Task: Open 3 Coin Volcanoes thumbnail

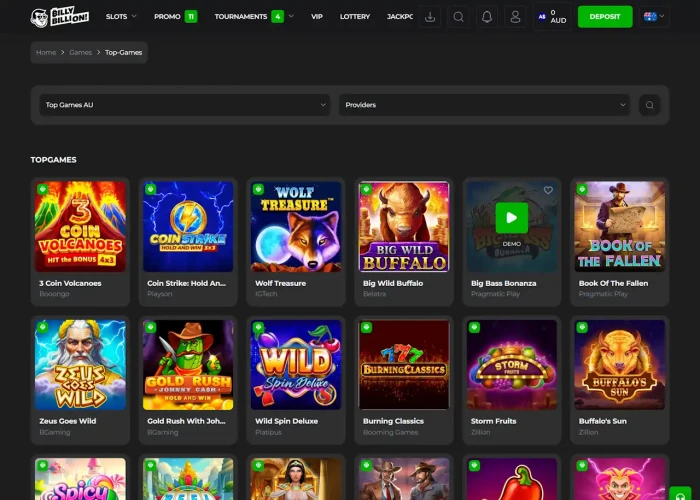Action: pos(80,226)
